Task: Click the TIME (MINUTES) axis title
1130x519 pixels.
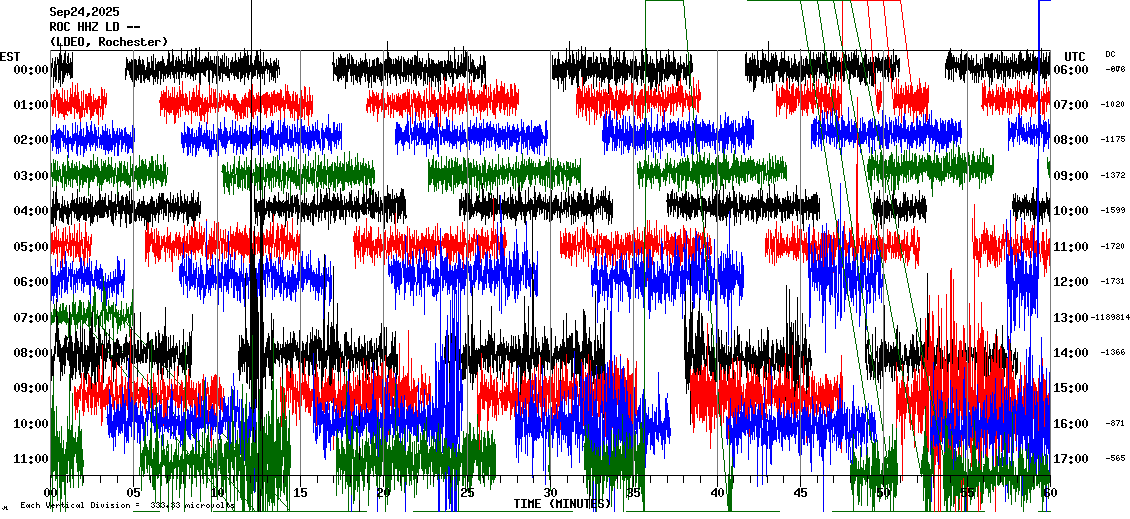Action: [562, 503]
